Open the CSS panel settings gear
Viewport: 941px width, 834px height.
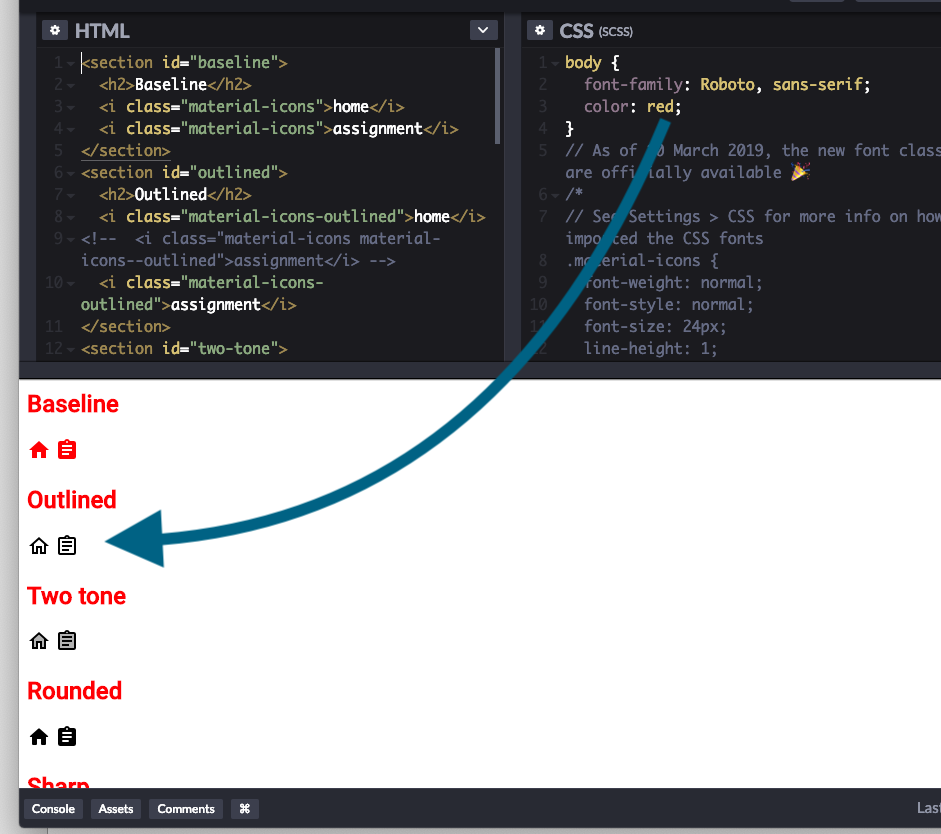pyautogui.click(x=540, y=30)
